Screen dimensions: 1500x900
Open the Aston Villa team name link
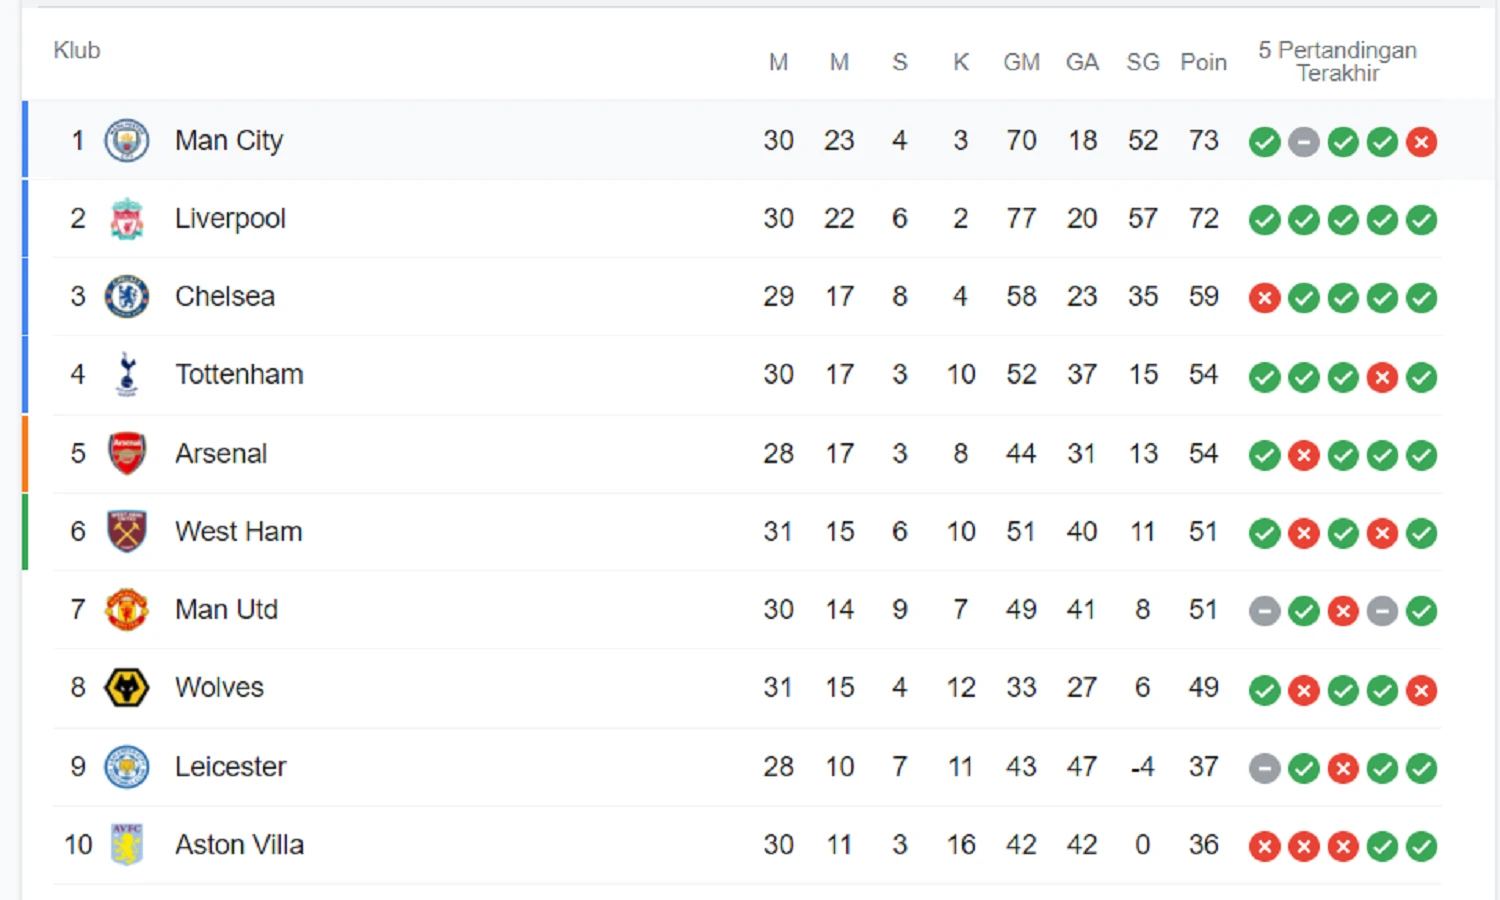239,845
